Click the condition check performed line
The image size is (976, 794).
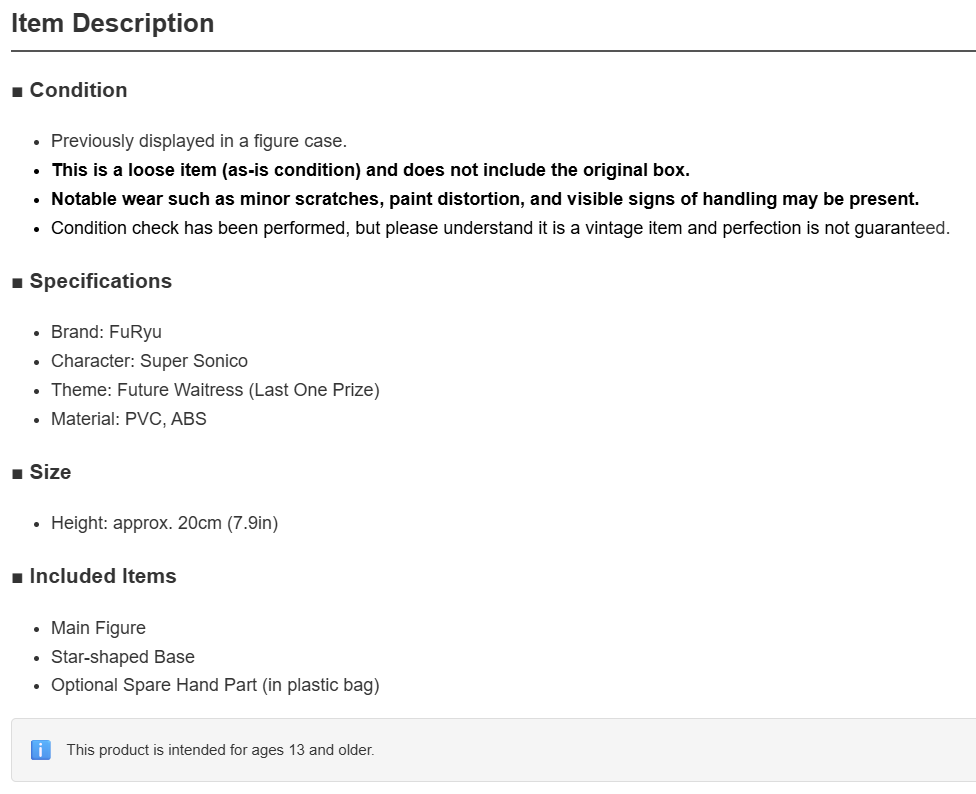tap(500, 228)
